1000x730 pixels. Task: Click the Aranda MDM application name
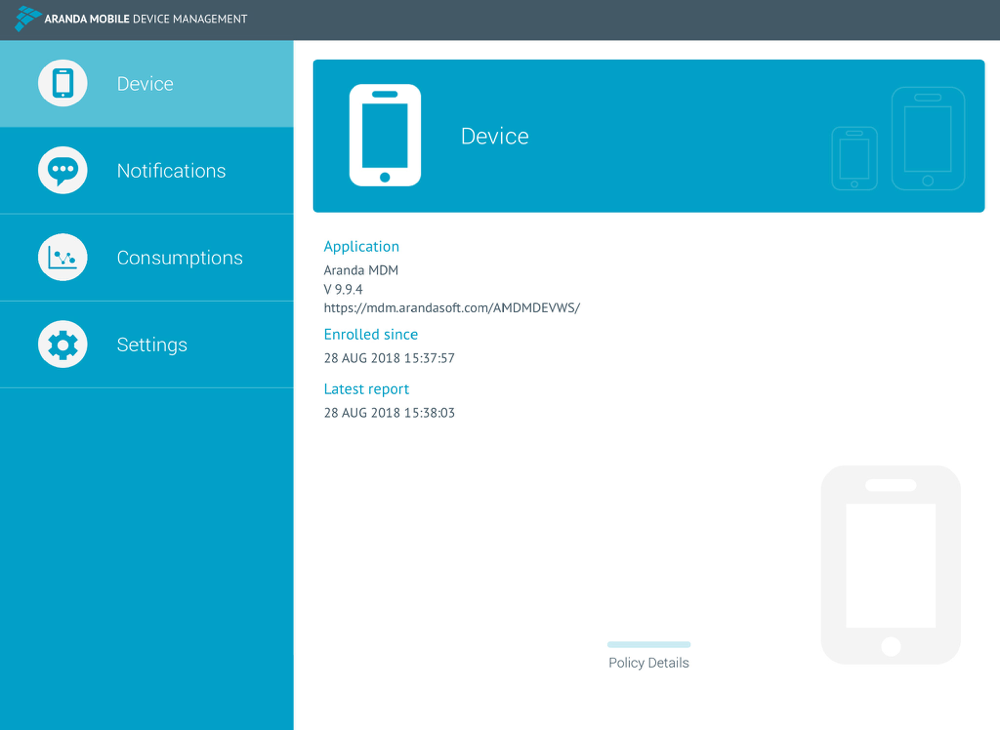click(361, 270)
